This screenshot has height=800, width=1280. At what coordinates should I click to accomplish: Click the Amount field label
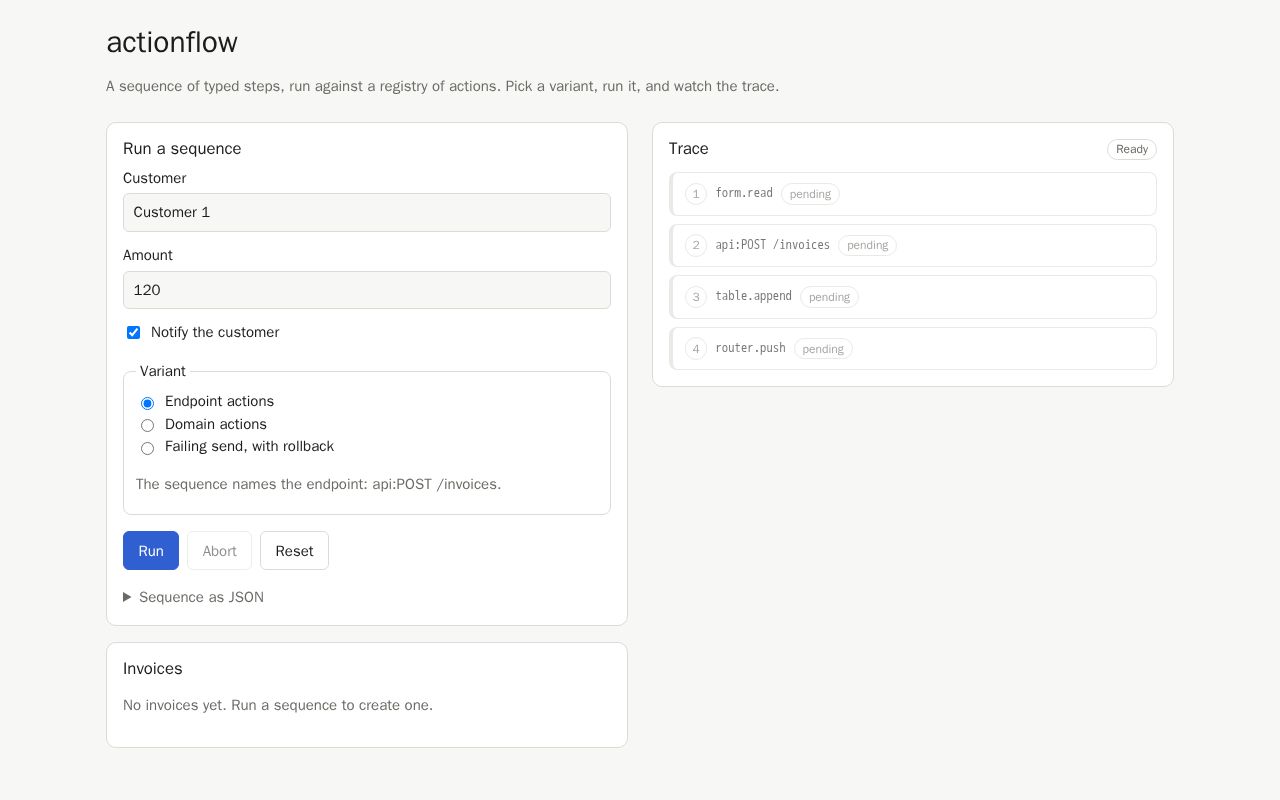click(x=148, y=255)
